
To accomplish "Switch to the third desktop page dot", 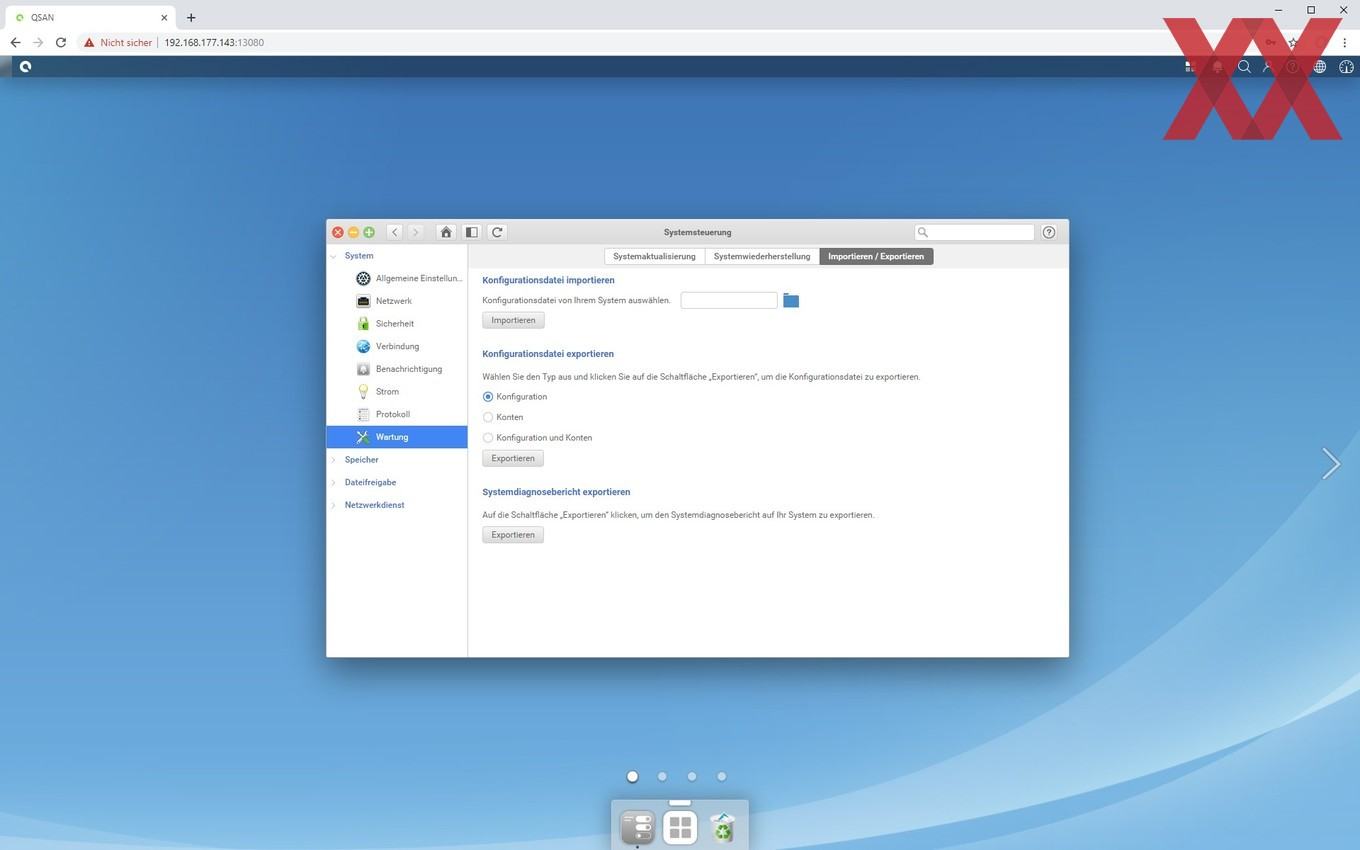I will pos(692,776).
